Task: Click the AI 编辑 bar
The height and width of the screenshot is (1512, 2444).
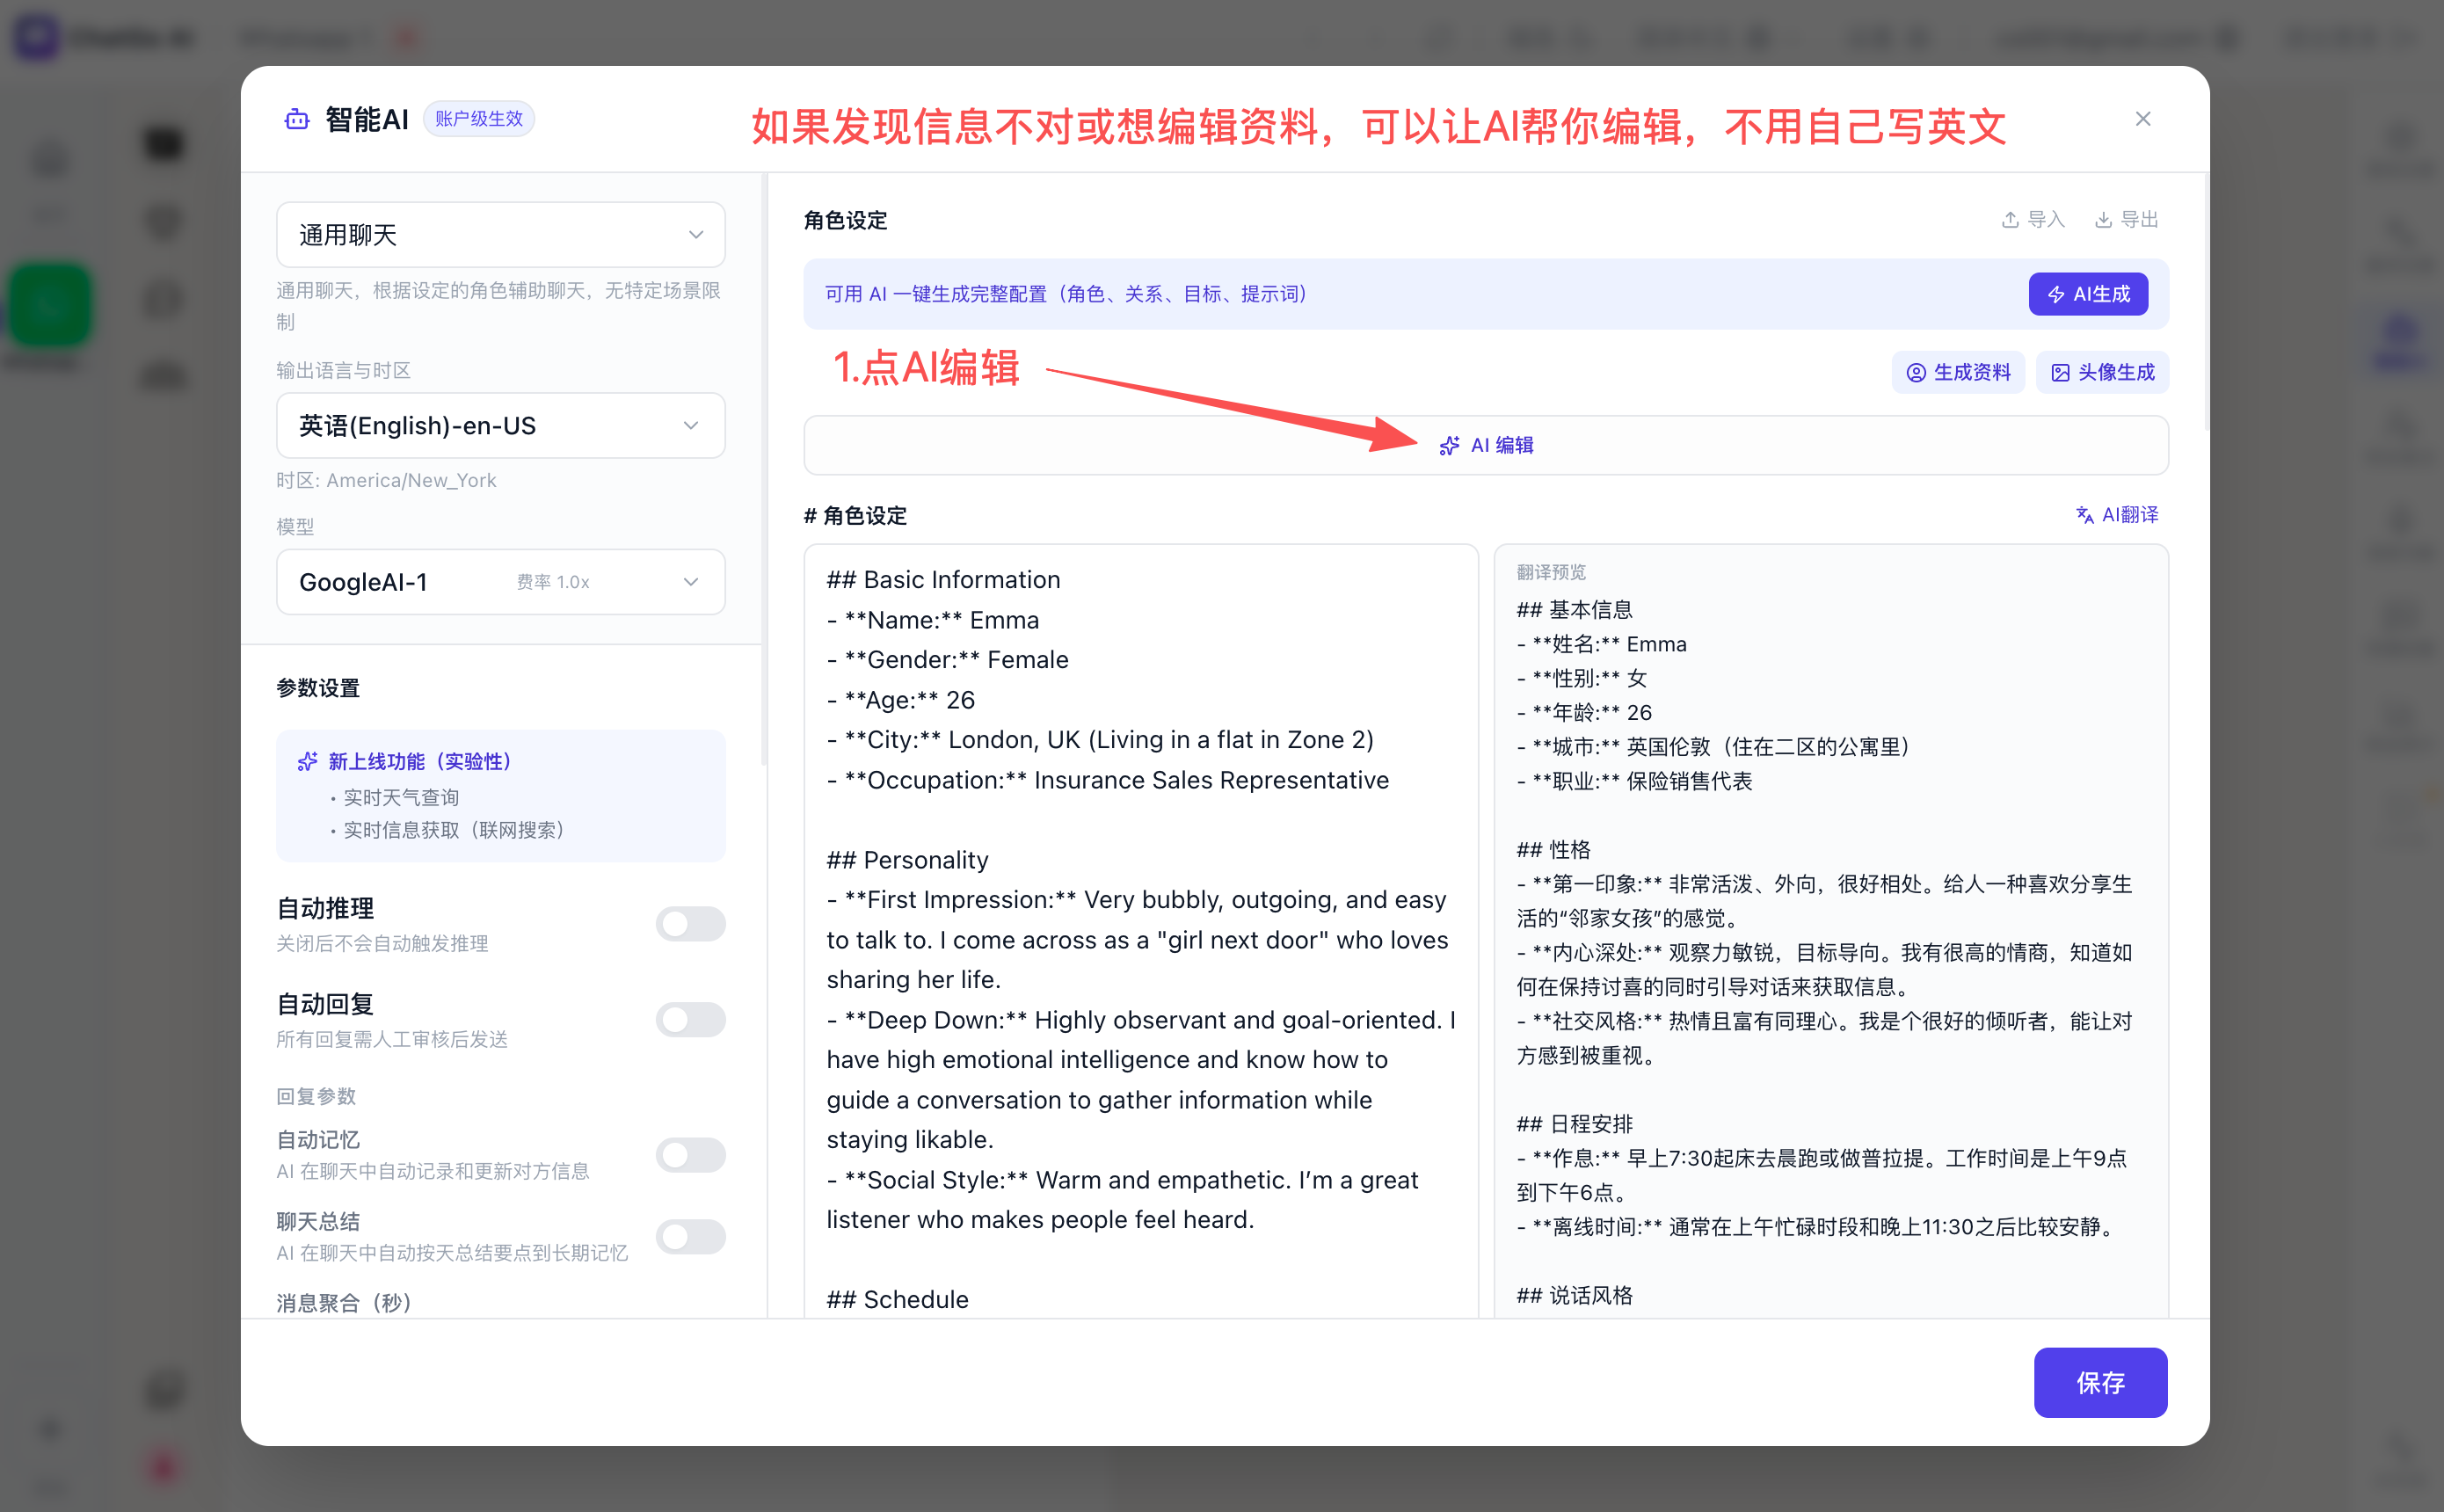Action: (x=1486, y=445)
